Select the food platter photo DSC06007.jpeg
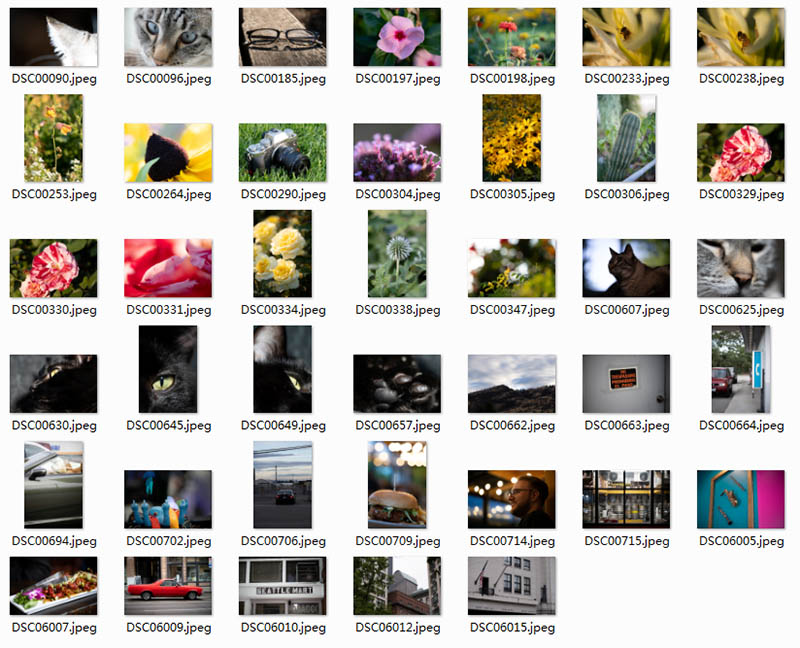 click(x=53, y=586)
